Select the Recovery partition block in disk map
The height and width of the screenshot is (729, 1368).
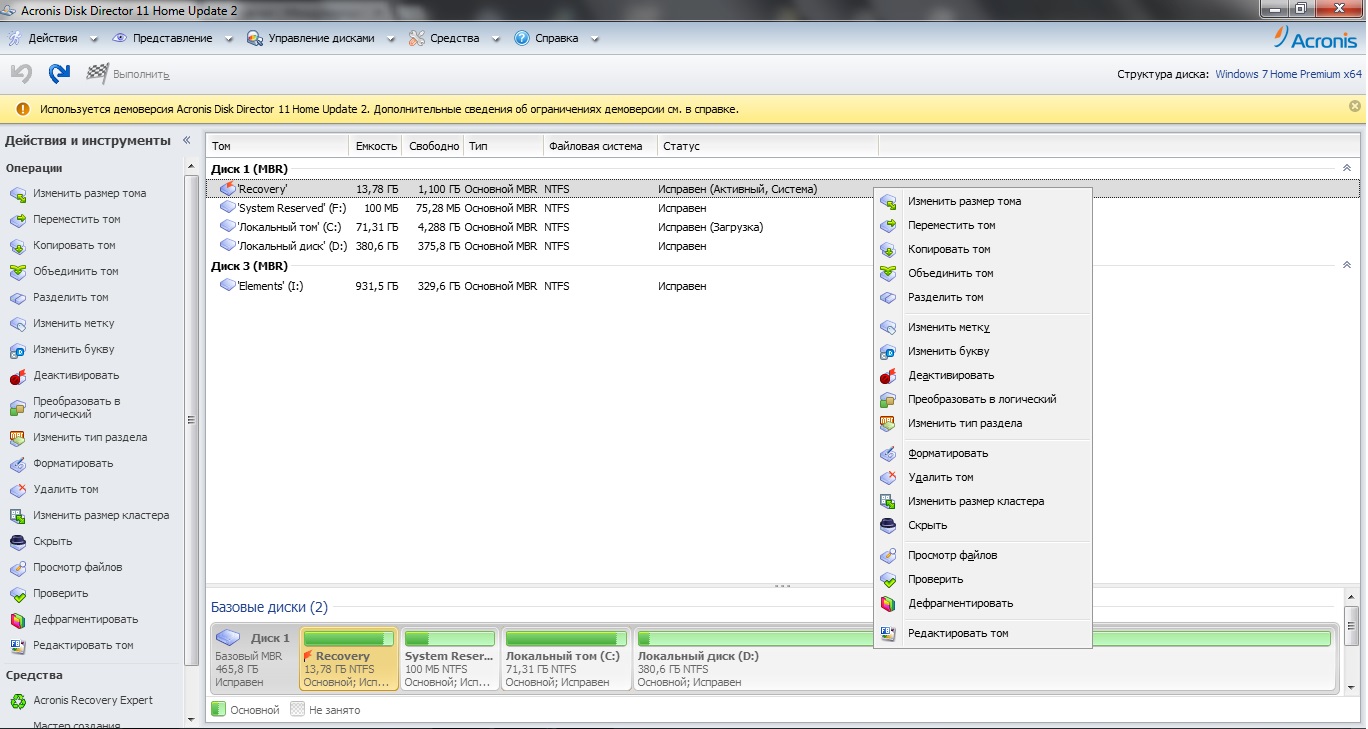click(349, 659)
